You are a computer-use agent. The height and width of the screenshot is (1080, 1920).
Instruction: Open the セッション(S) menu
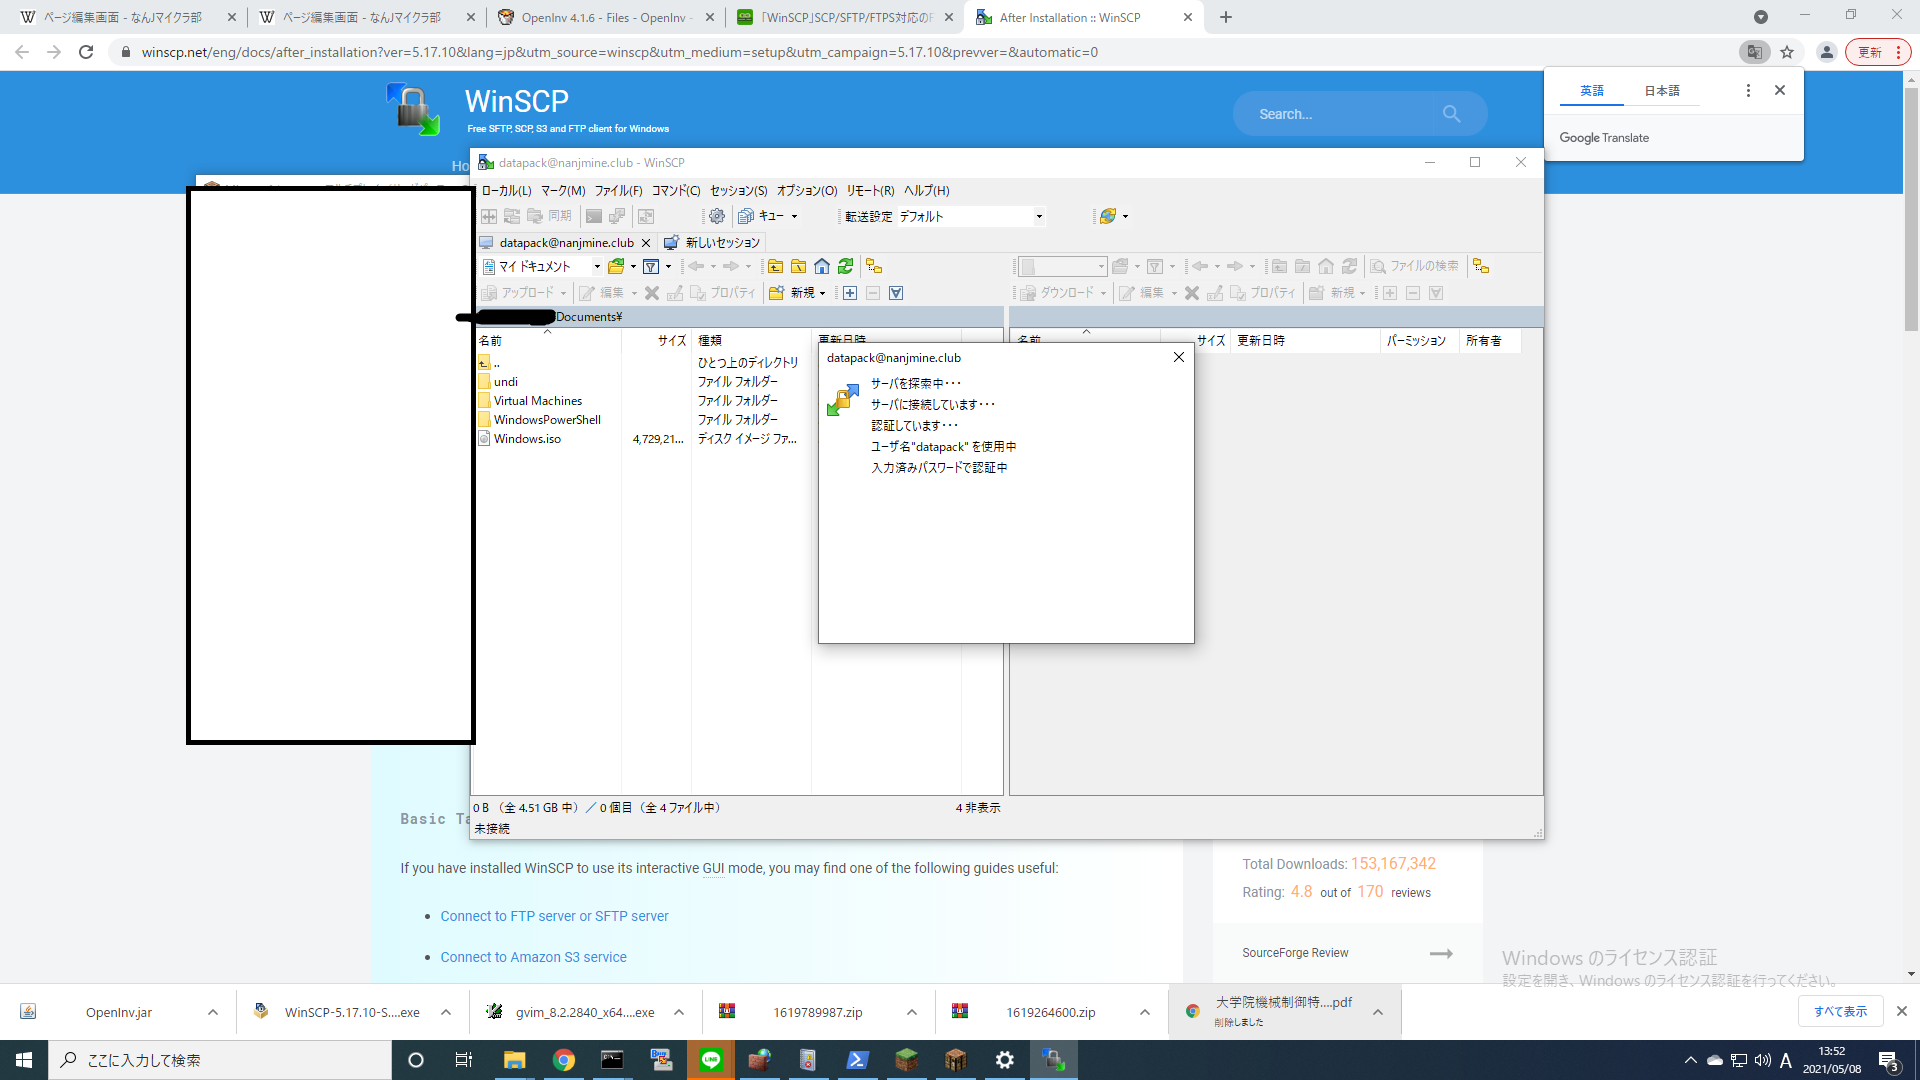point(739,190)
